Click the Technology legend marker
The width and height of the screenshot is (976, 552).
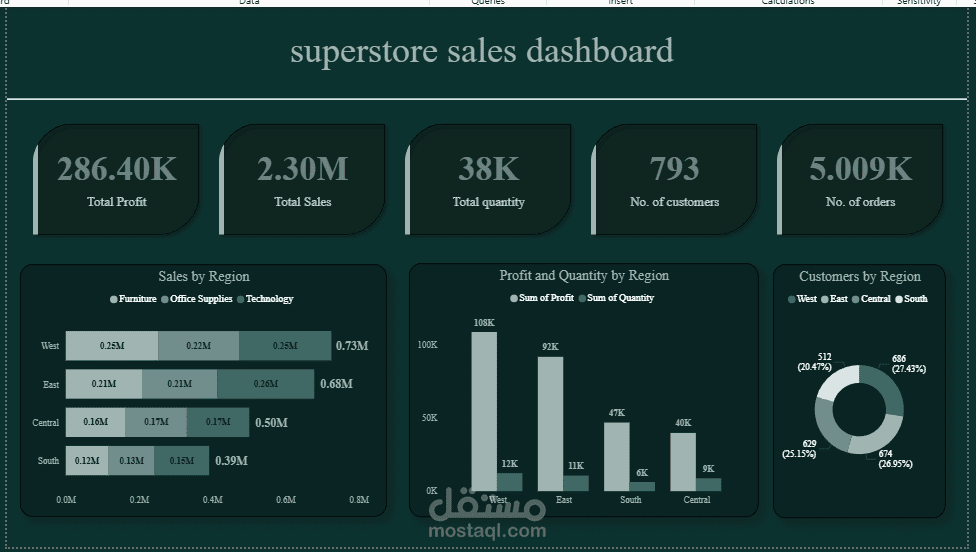241,299
